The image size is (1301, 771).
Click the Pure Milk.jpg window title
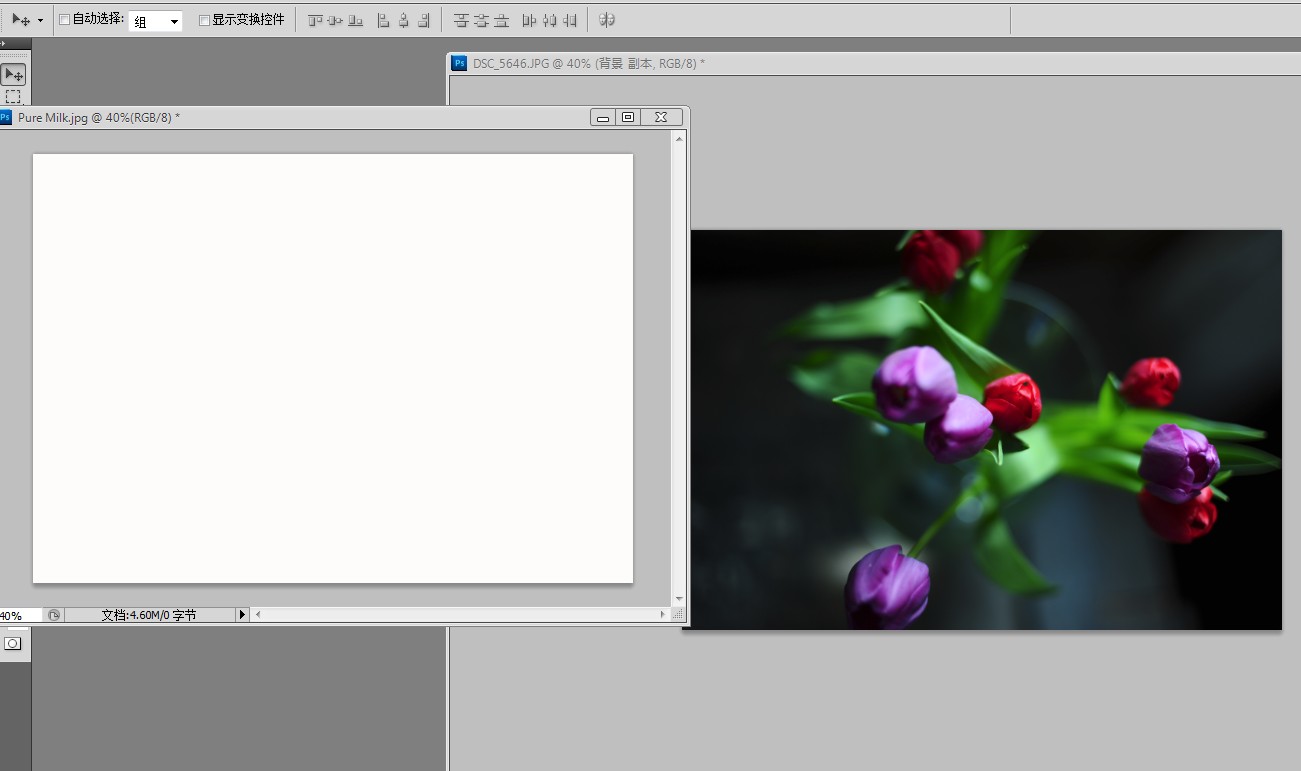pyautogui.click(x=99, y=117)
